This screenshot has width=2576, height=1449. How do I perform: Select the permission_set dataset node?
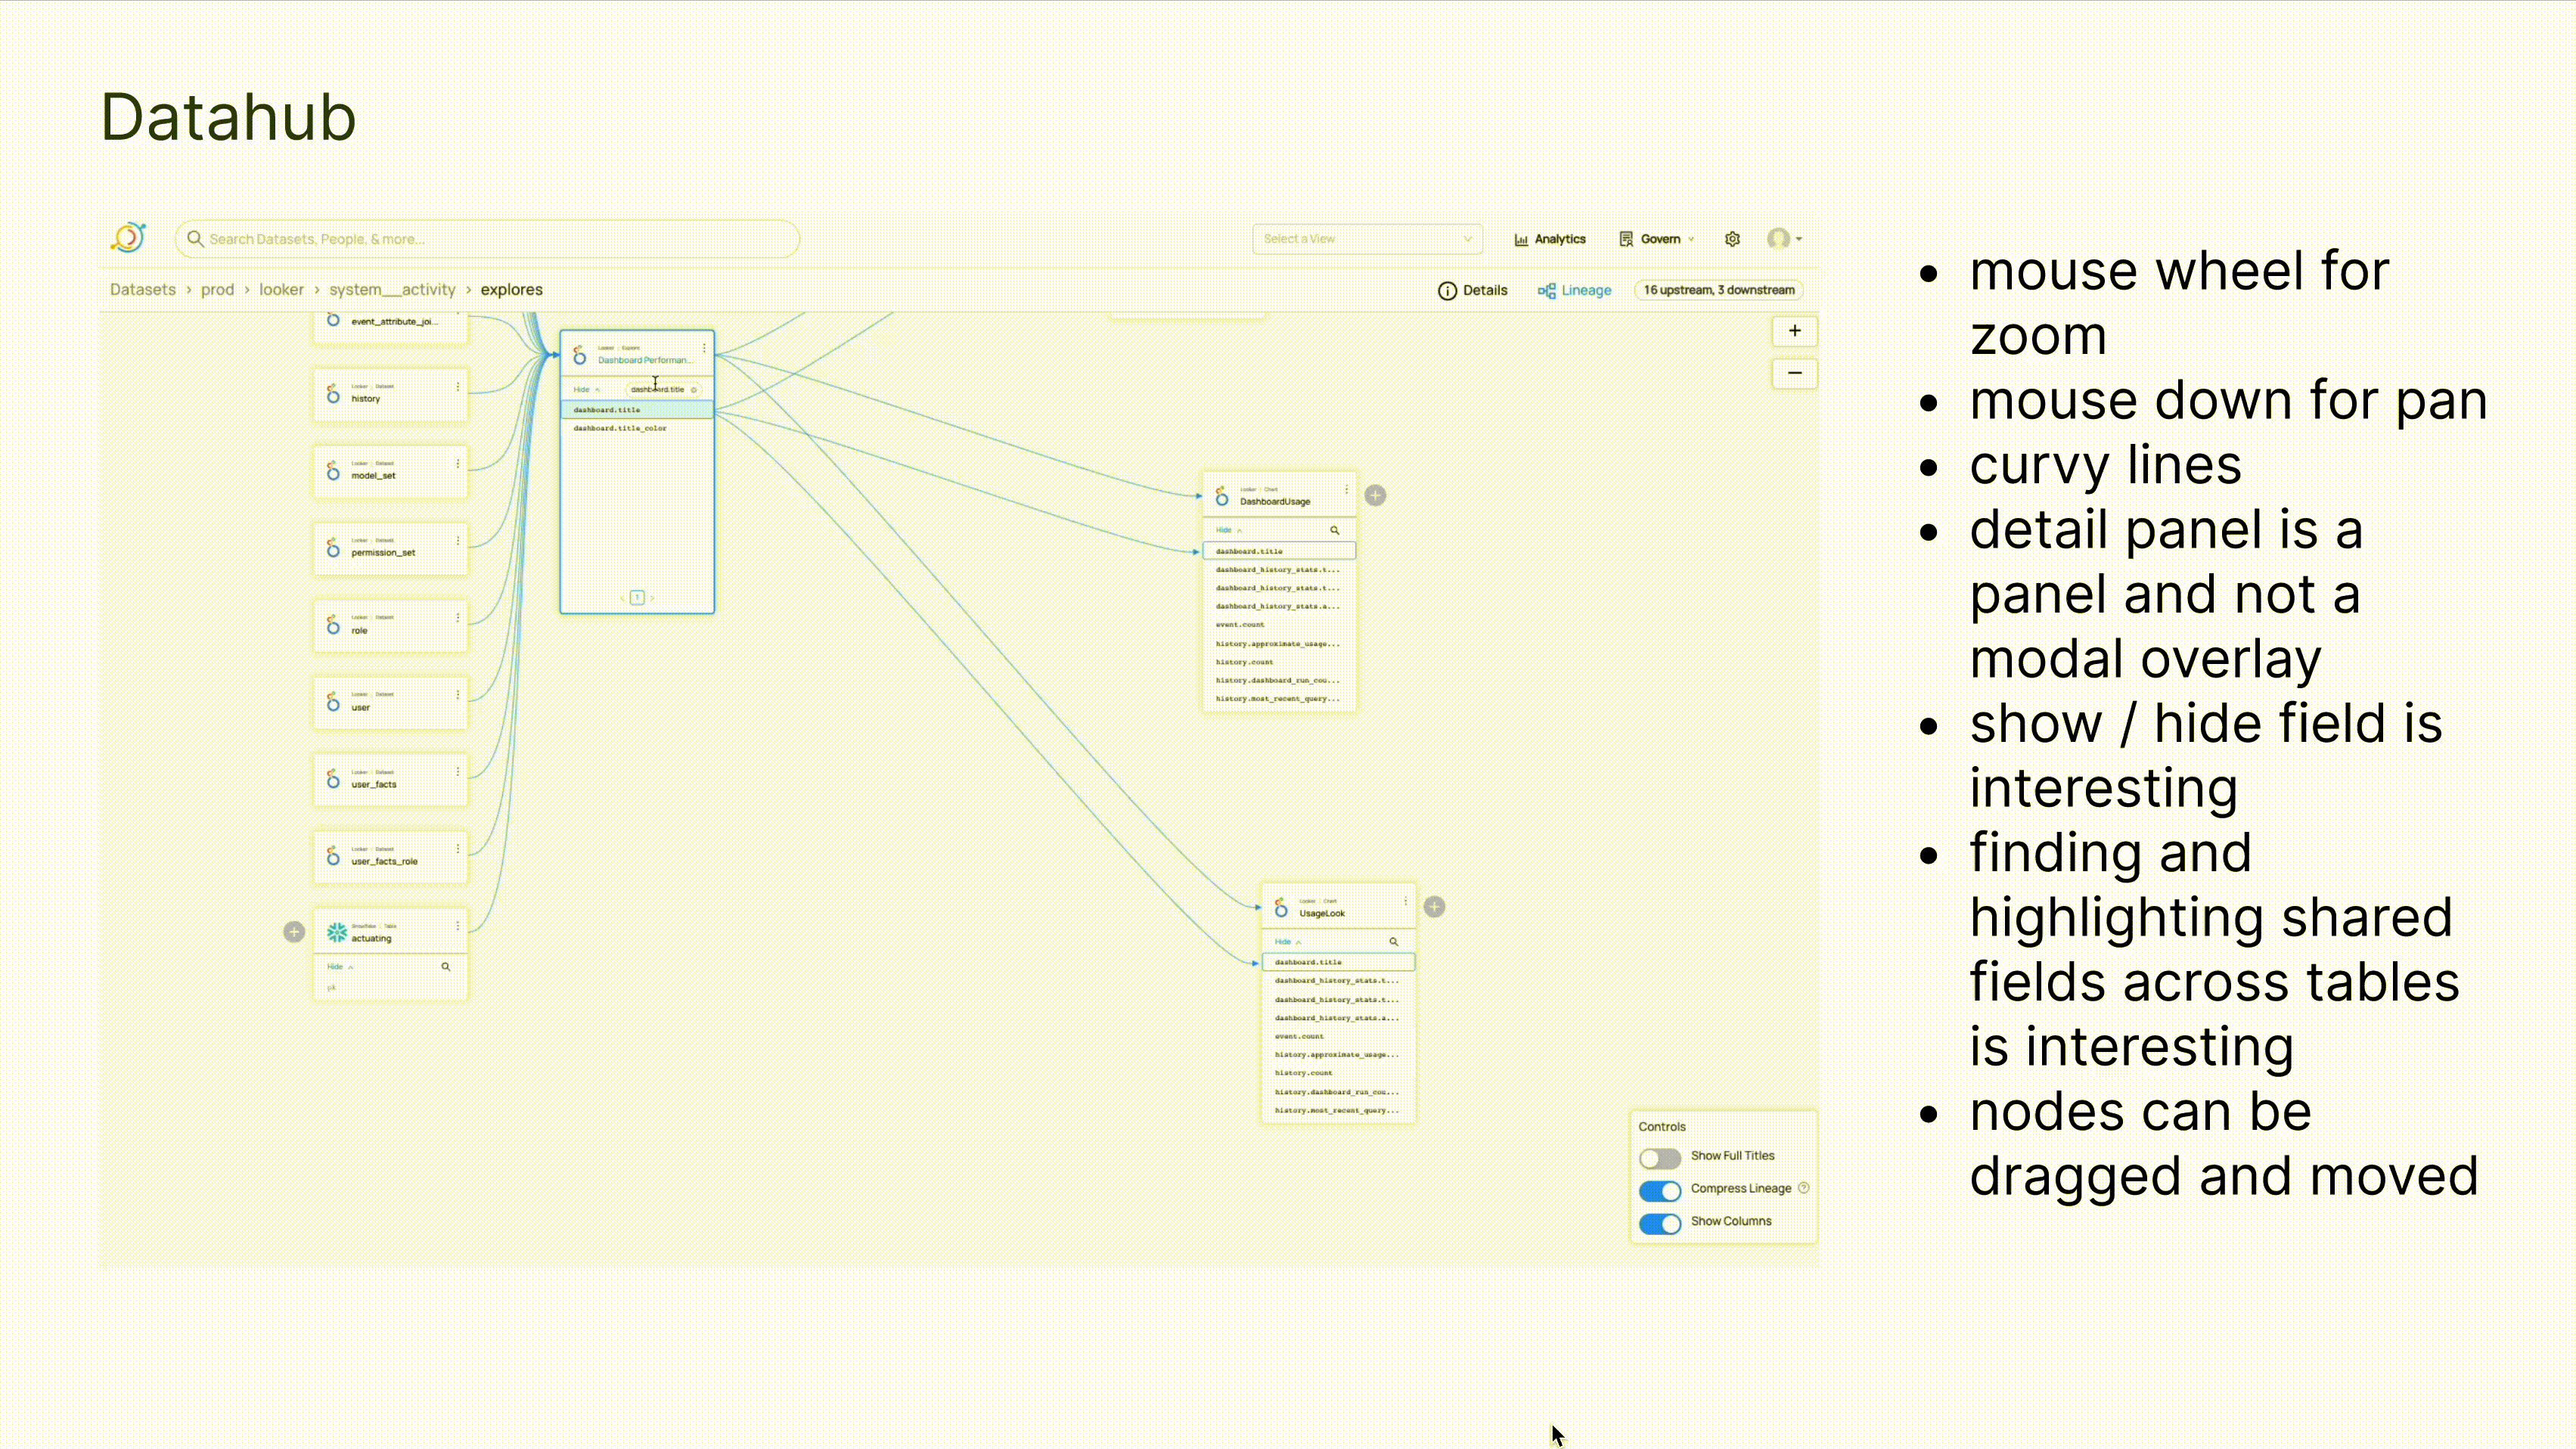pos(390,548)
